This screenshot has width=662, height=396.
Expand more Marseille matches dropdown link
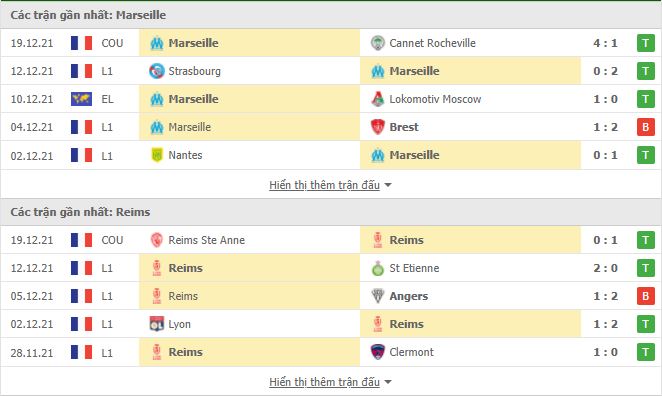324,185
